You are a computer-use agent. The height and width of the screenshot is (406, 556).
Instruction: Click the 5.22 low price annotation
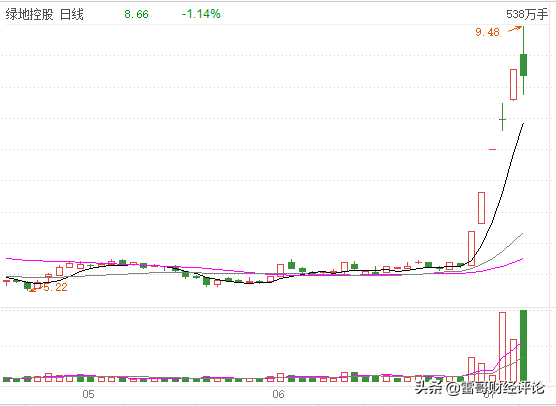(x=55, y=287)
